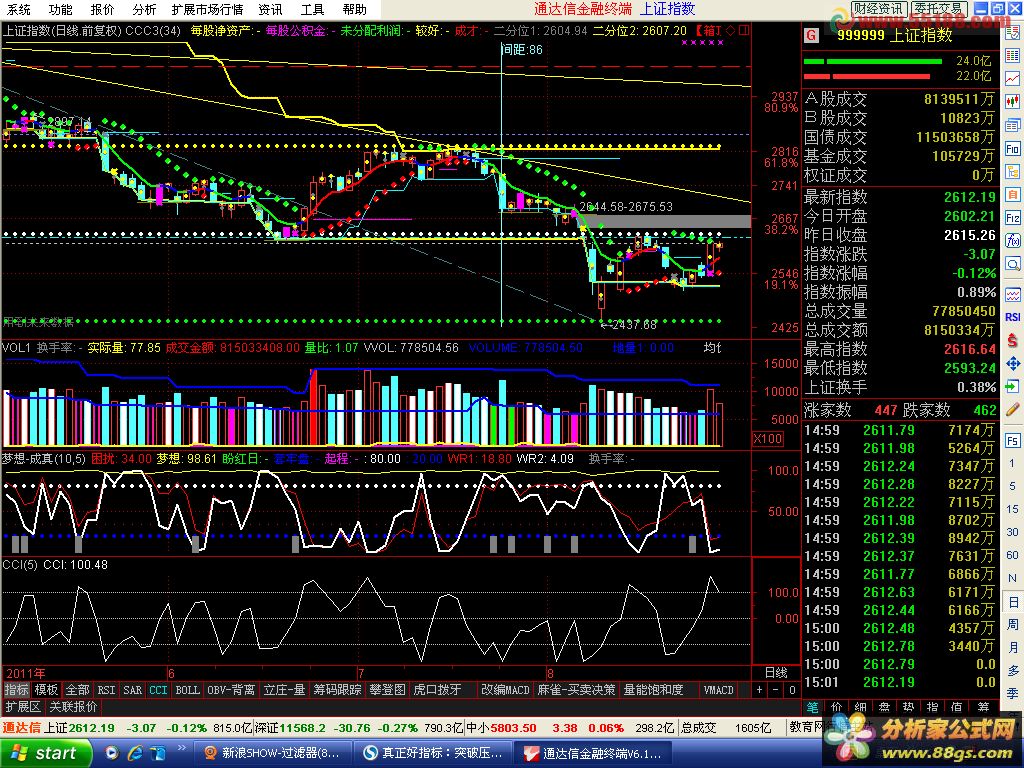The image size is (1024, 768).
Task: Open the 扩展区 tab
Action: pos(23,706)
